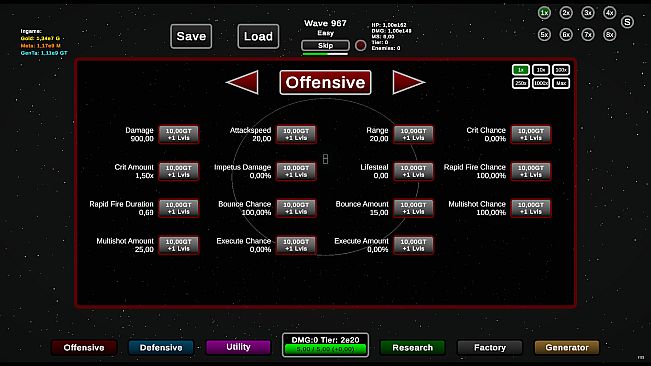This screenshot has height=366, width=651.
Task: Click the Load button
Action: pyautogui.click(x=258, y=36)
